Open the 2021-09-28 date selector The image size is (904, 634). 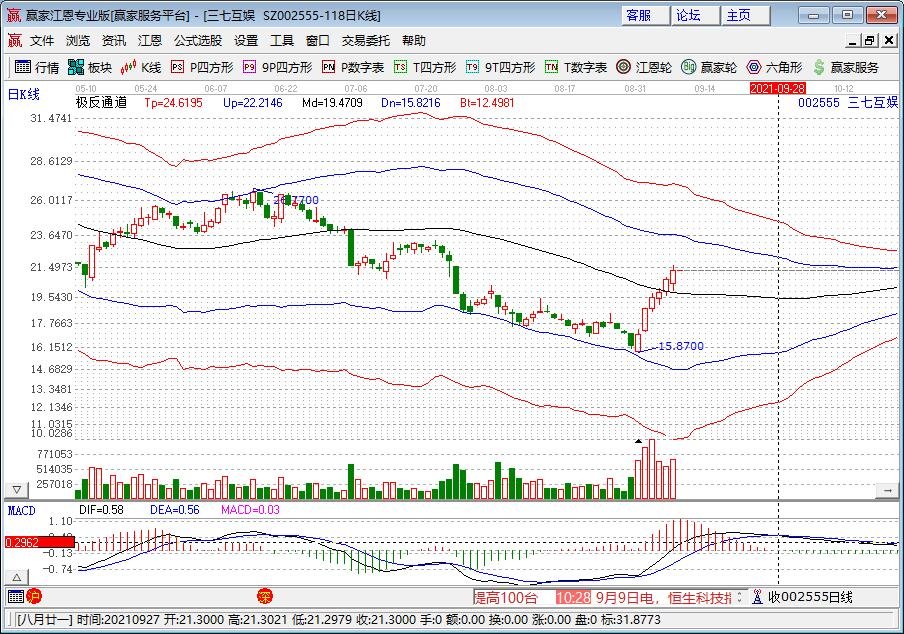tap(776, 88)
